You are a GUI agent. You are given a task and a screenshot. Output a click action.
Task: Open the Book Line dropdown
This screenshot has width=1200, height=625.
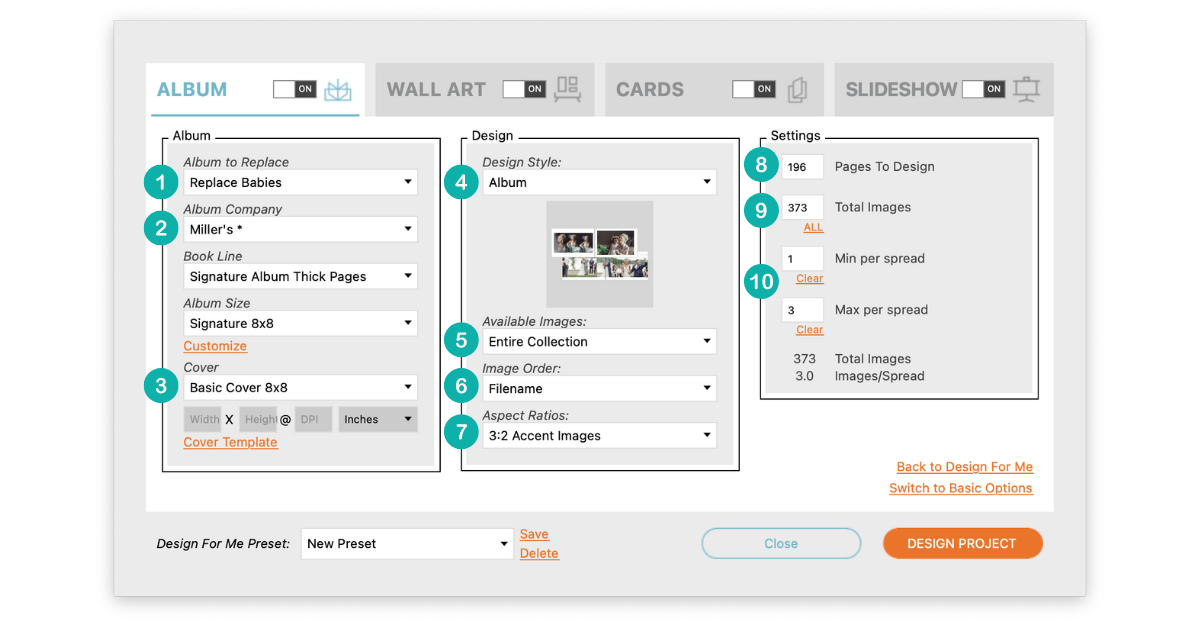(x=300, y=276)
